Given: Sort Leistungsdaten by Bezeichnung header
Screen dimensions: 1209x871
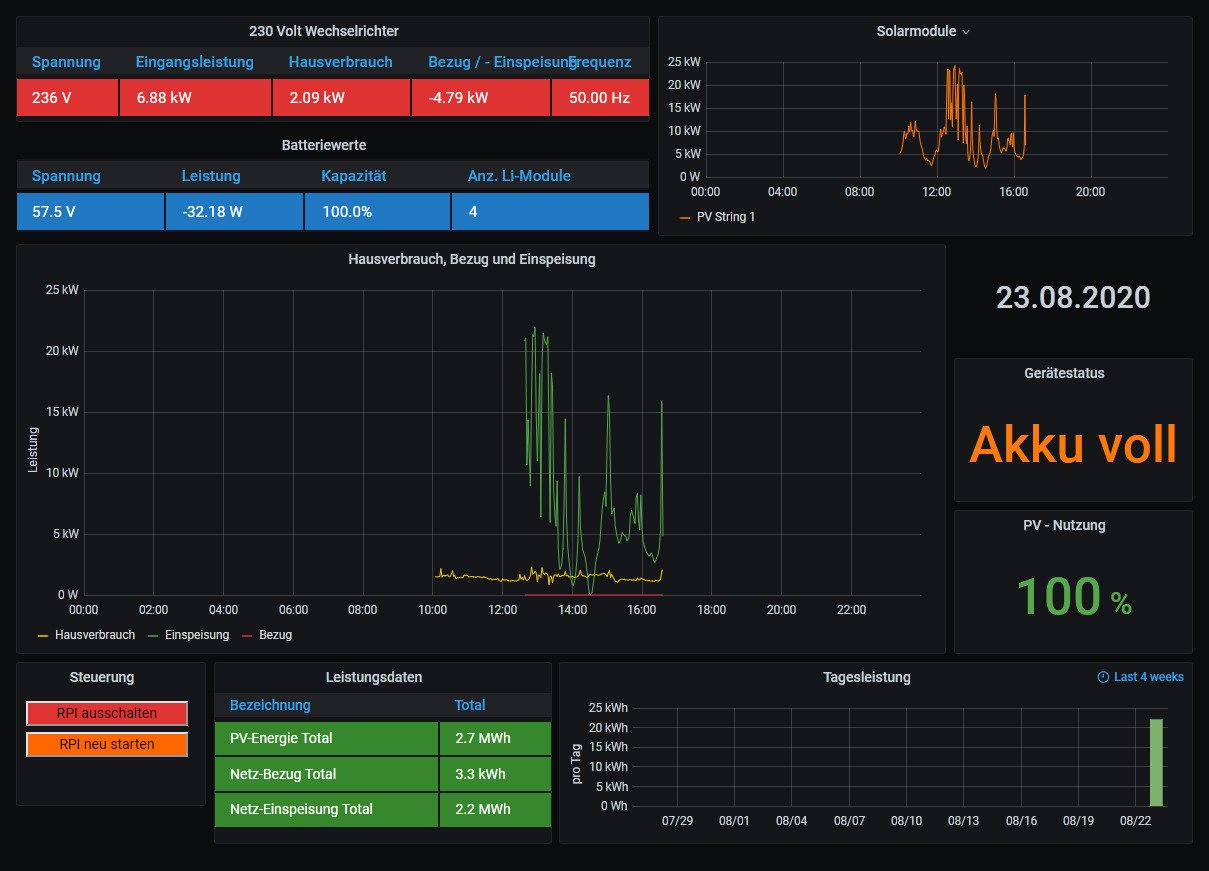Looking at the screenshot, I should [x=270, y=705].
